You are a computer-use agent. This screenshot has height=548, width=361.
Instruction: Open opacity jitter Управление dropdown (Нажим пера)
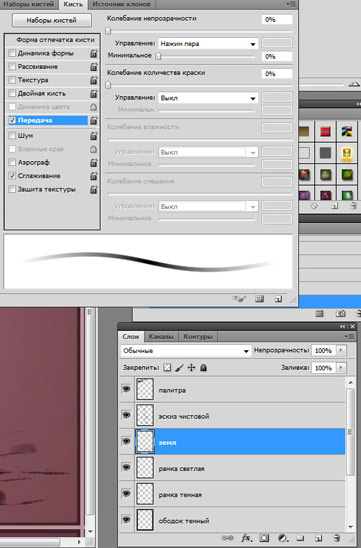point(208,44)
